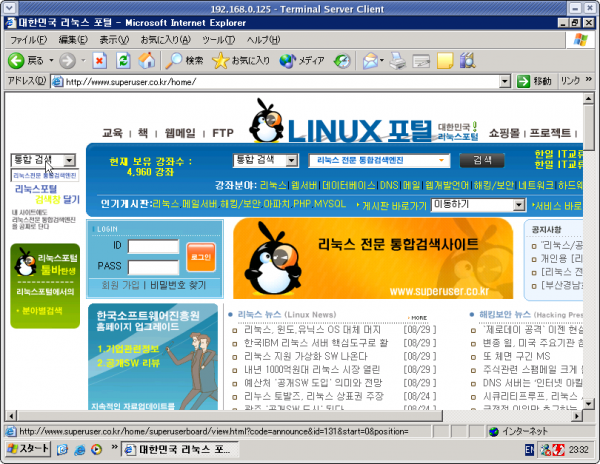Expand address bar URL dropdown
600x464 pixels.
point(505,81)
